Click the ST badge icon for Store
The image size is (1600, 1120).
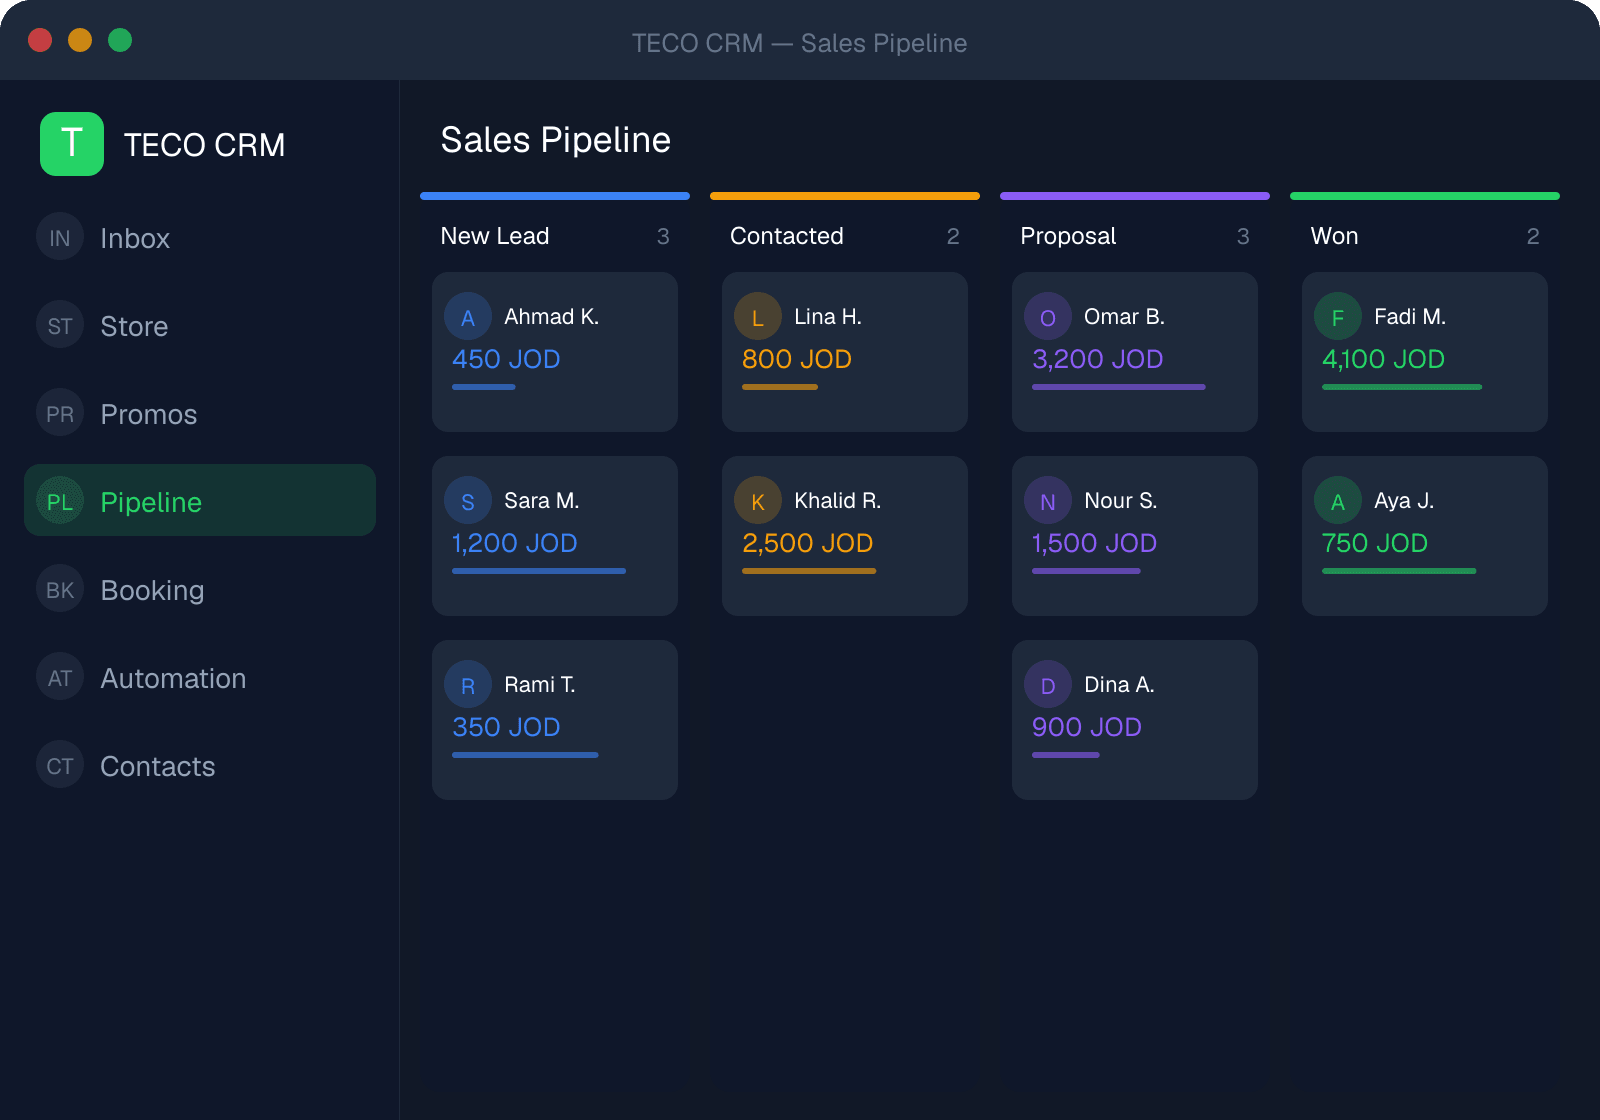pyautogui.click(x=60, y=326)
